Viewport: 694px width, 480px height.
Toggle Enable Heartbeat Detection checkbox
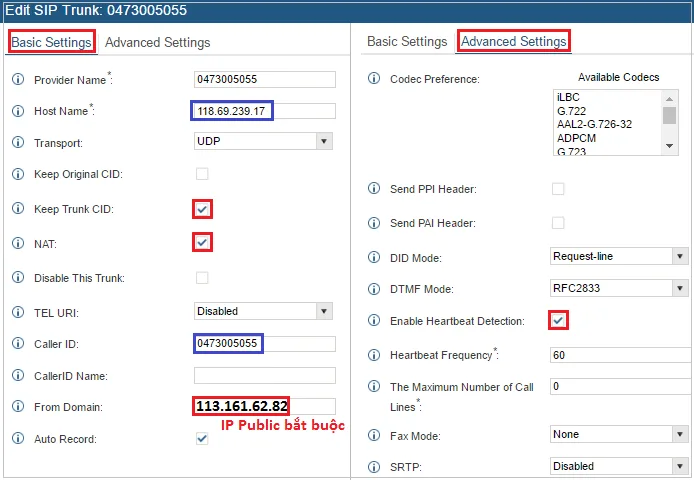[x=558, y=320]
